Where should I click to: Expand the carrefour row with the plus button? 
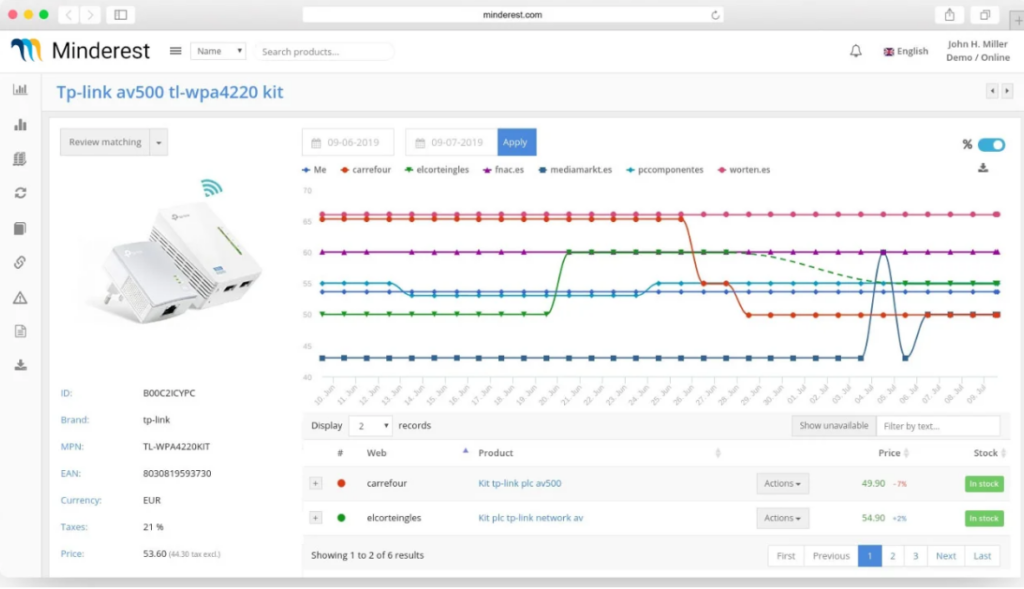pyautogui.click(x=315, y=484)
